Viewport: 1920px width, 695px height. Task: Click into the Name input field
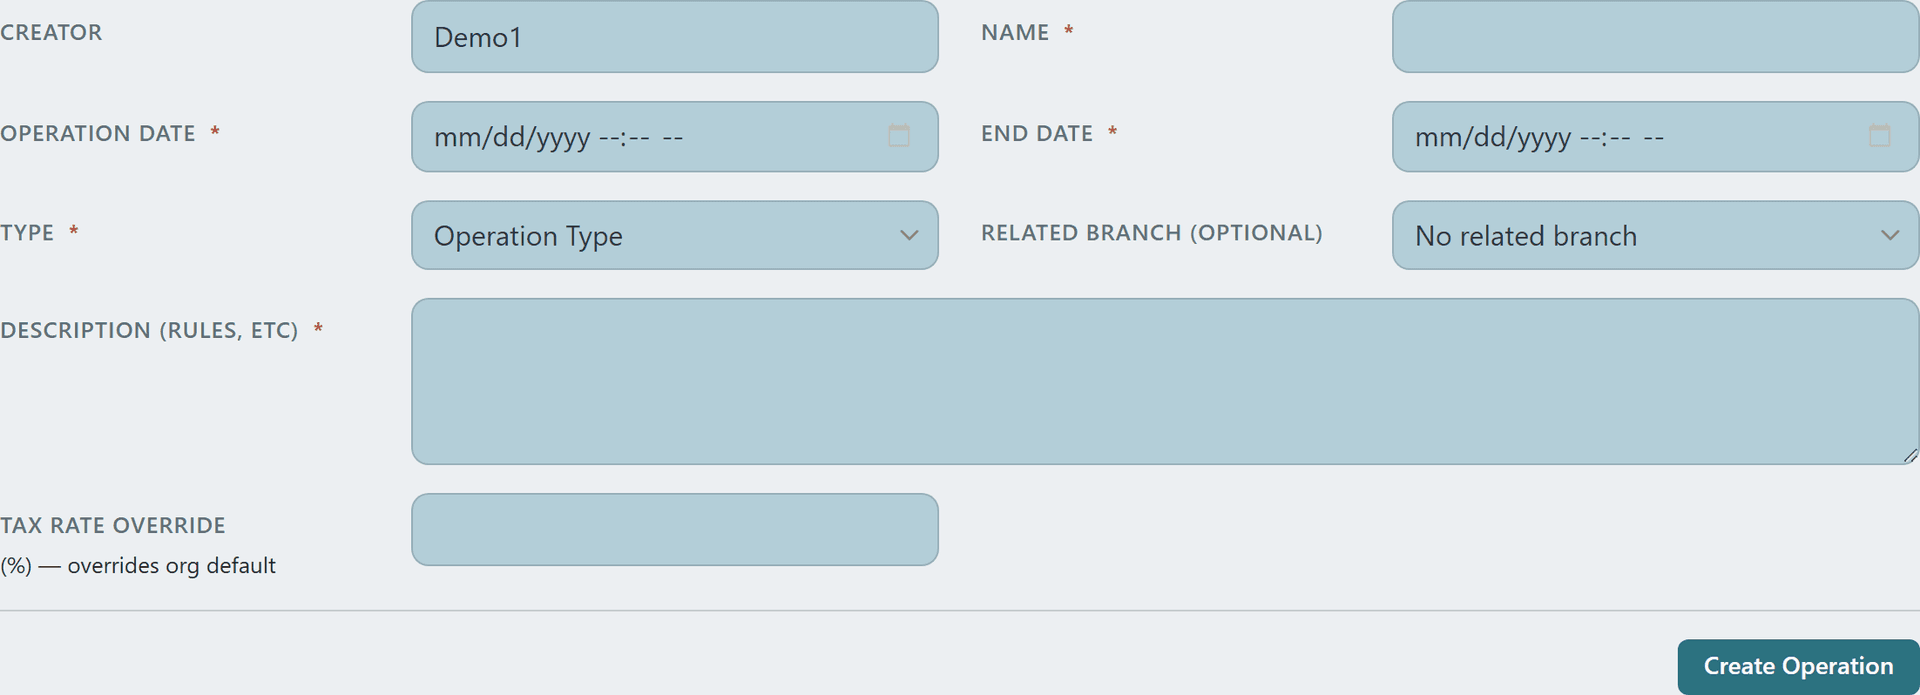(1655, 36)
